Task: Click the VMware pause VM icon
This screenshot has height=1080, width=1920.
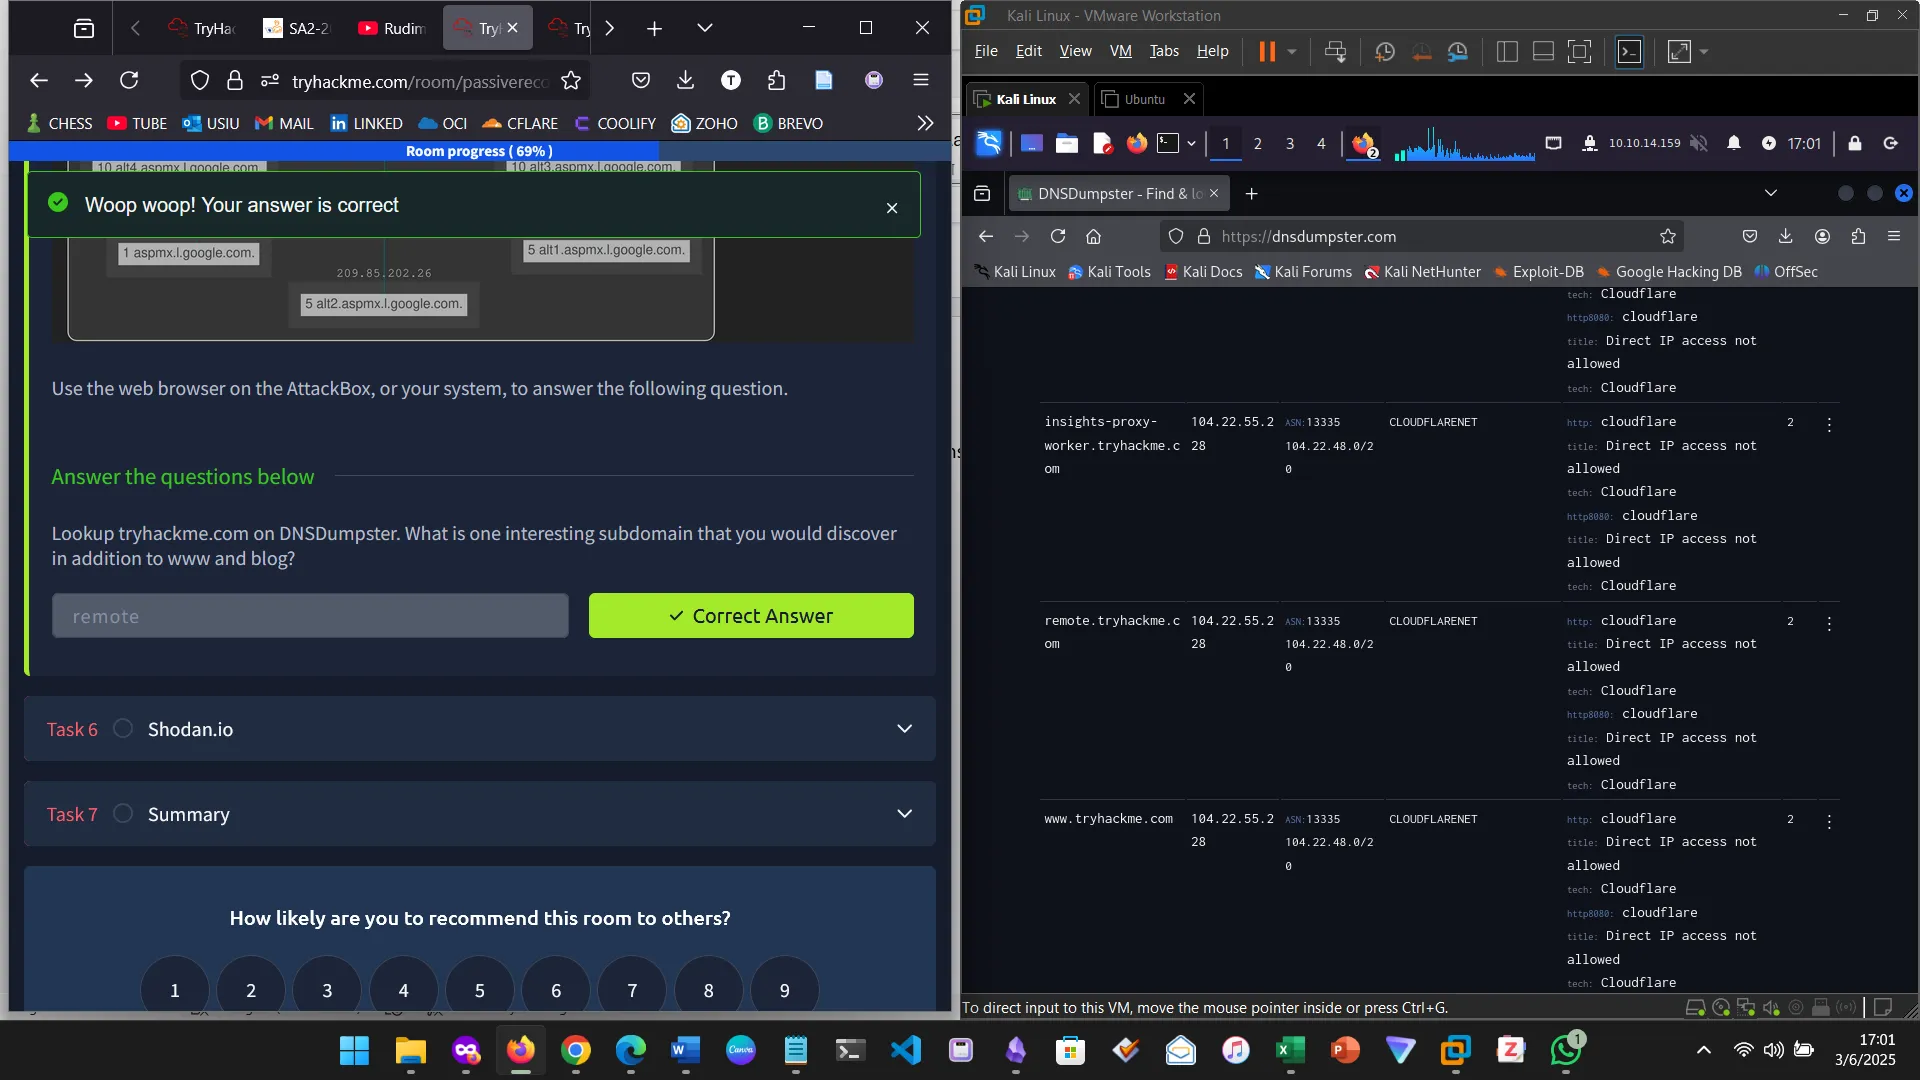Action: click(x=1266, y=52)
